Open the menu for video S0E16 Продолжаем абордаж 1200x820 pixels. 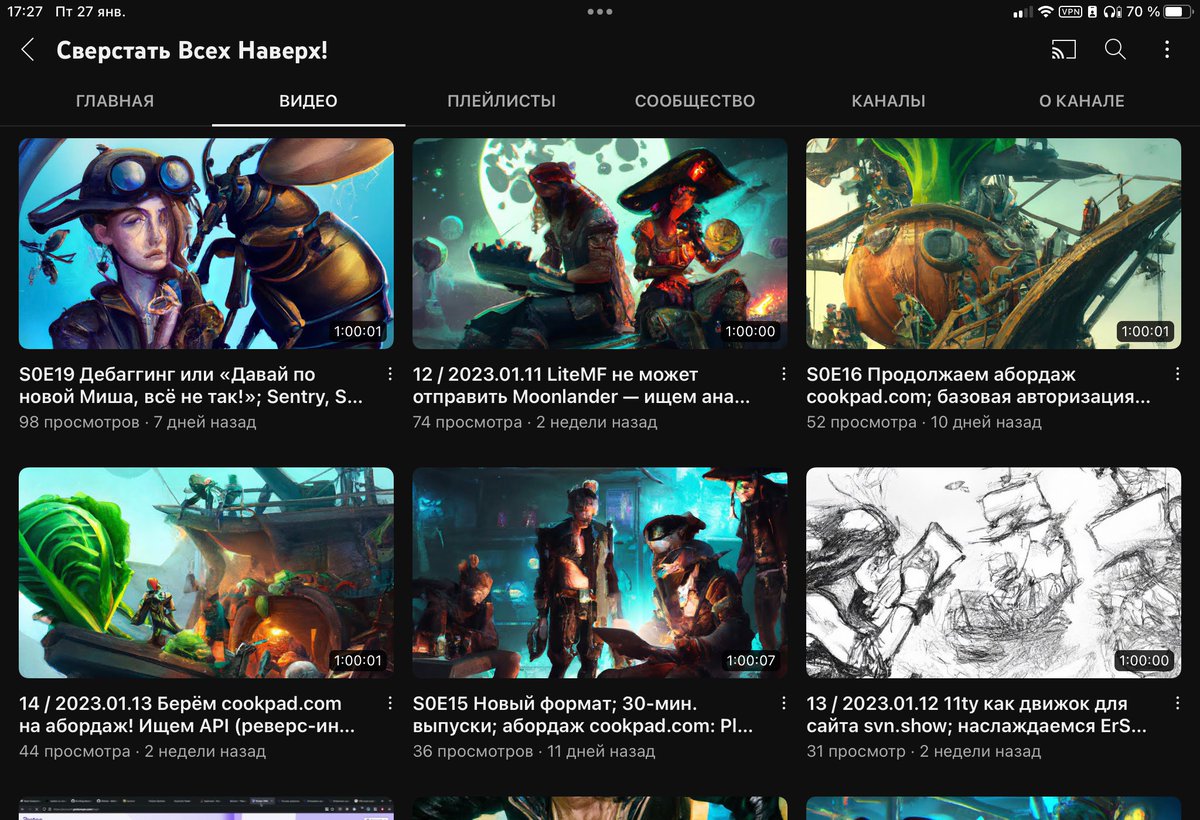point(1177,374)
